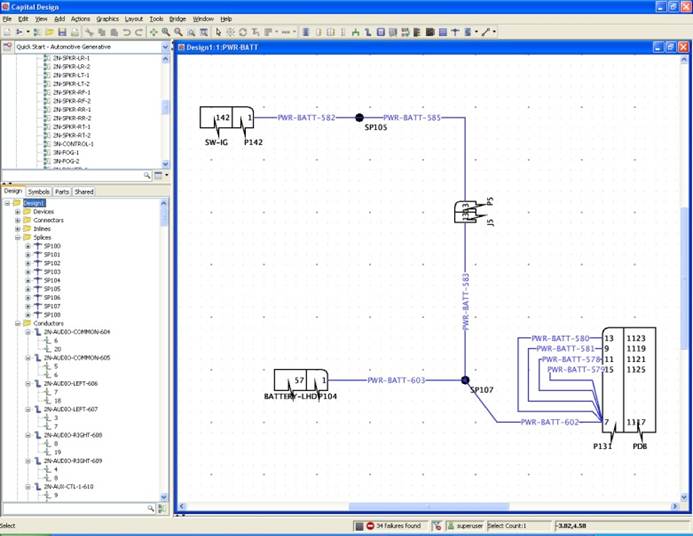Open the Window menu
Image resolution: width=693 pixels, height=536 pixels.
click(203, 19)
